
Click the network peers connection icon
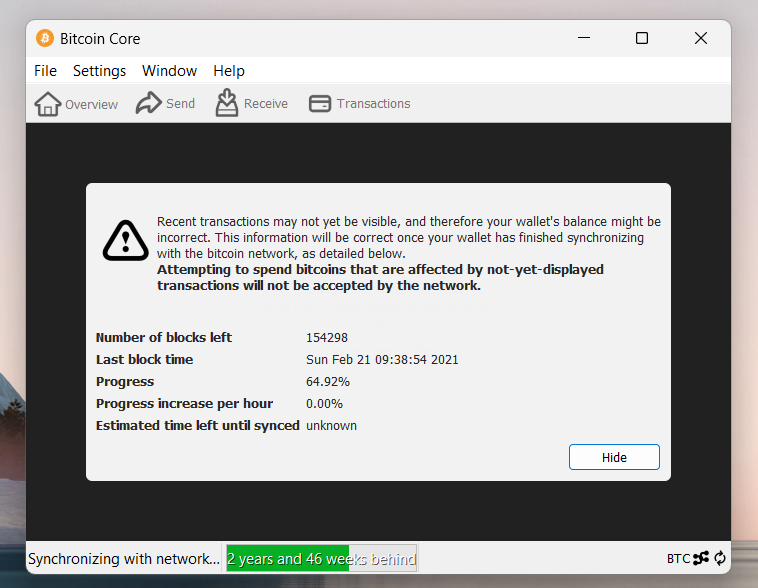[x=701, y=558]
